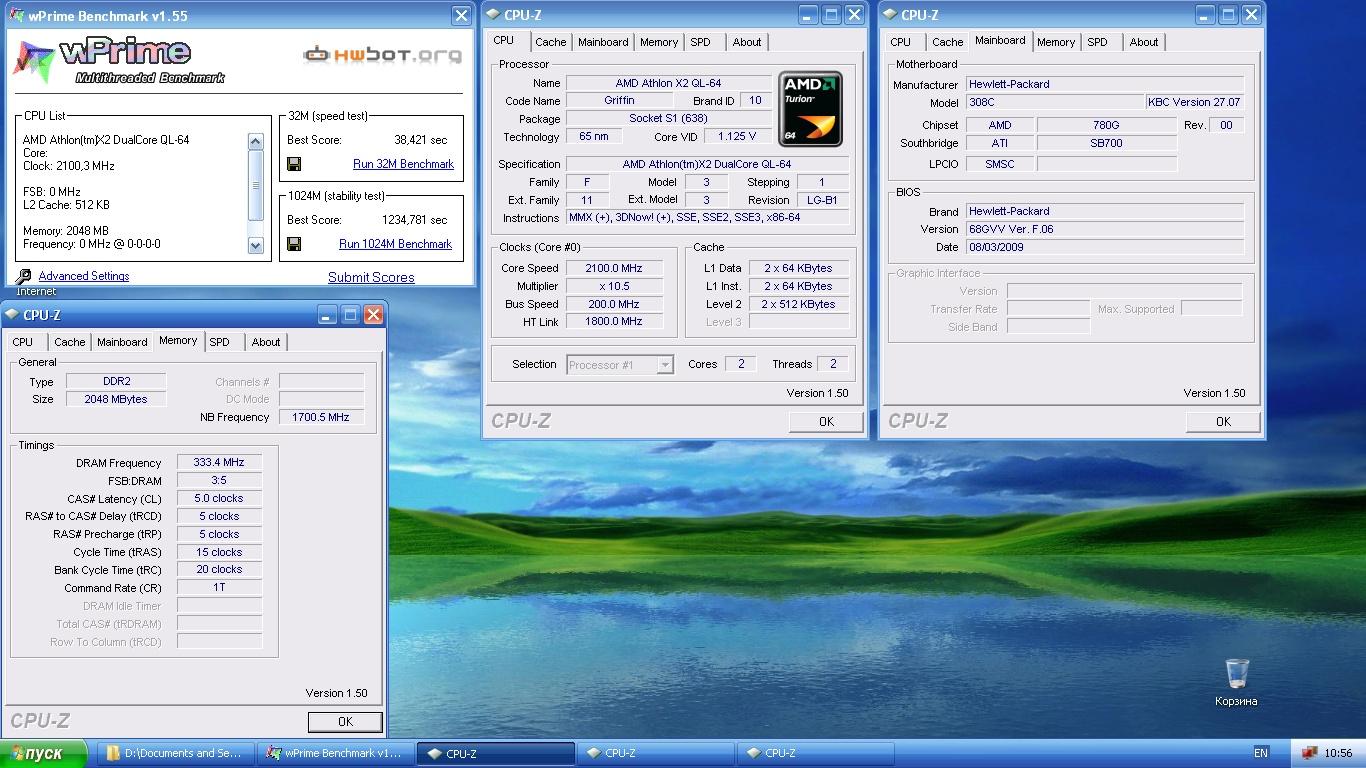Click HT Link 1800.0 MHz value
The width and height of the screenshot is (1366, 768).
tap(614, 322)
